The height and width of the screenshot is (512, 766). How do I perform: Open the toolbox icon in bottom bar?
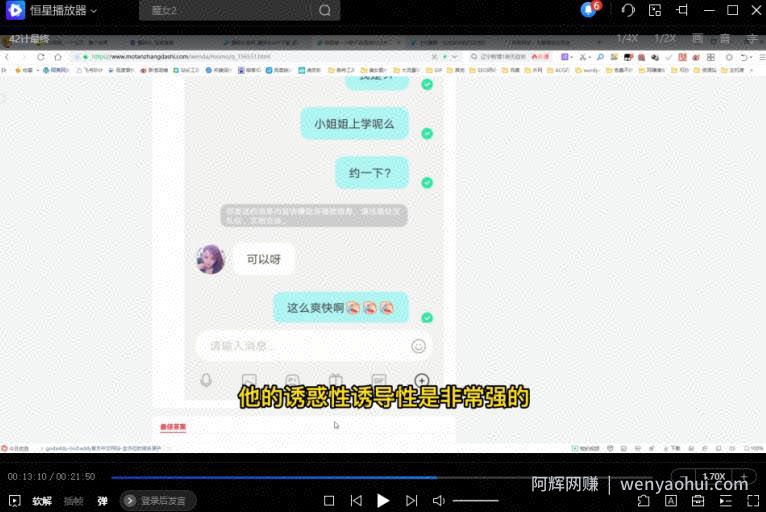(x=698, y=501)
